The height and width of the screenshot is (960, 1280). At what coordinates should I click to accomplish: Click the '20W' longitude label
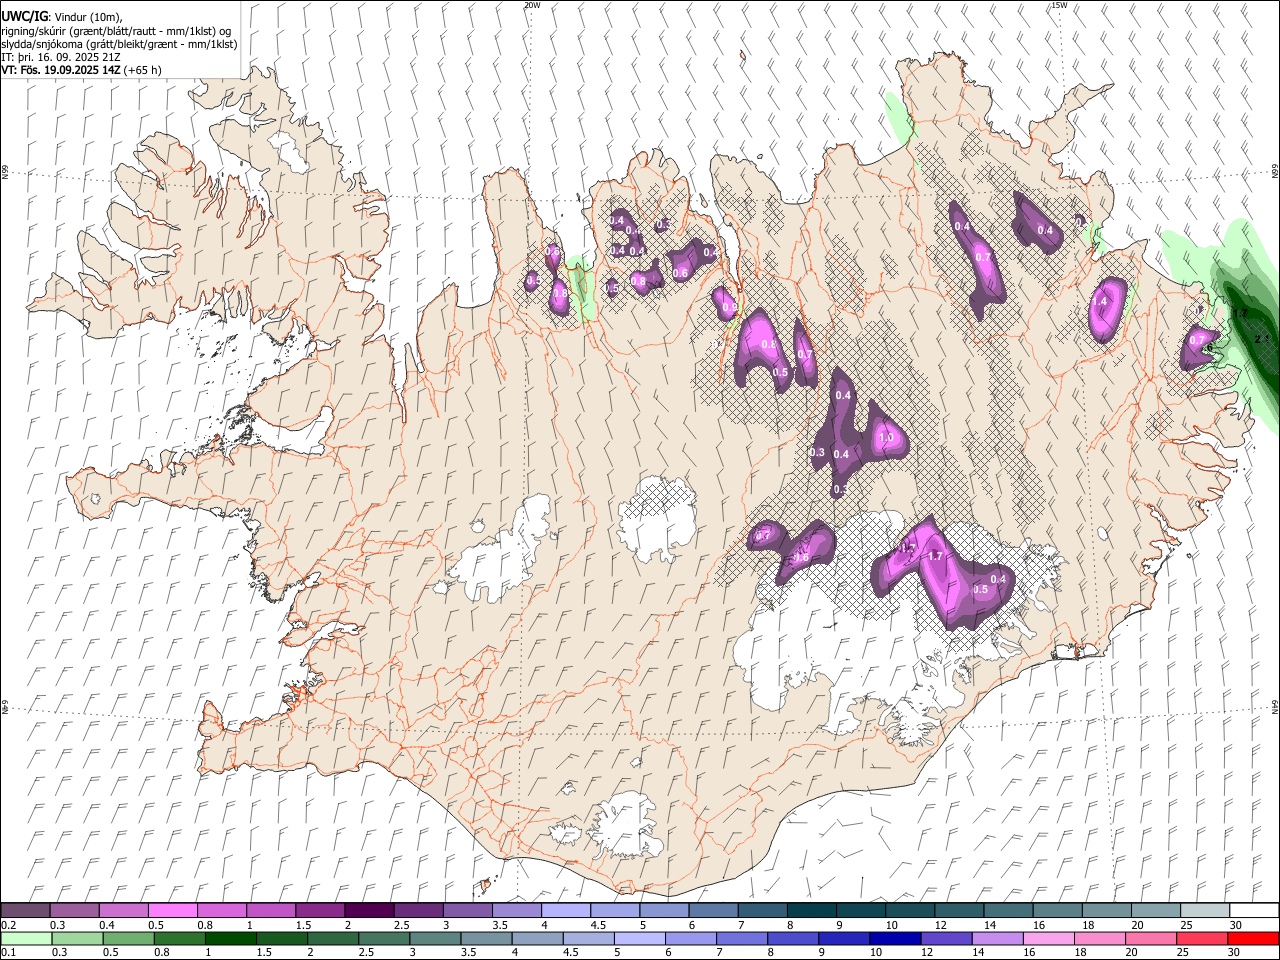coord(532,5)
